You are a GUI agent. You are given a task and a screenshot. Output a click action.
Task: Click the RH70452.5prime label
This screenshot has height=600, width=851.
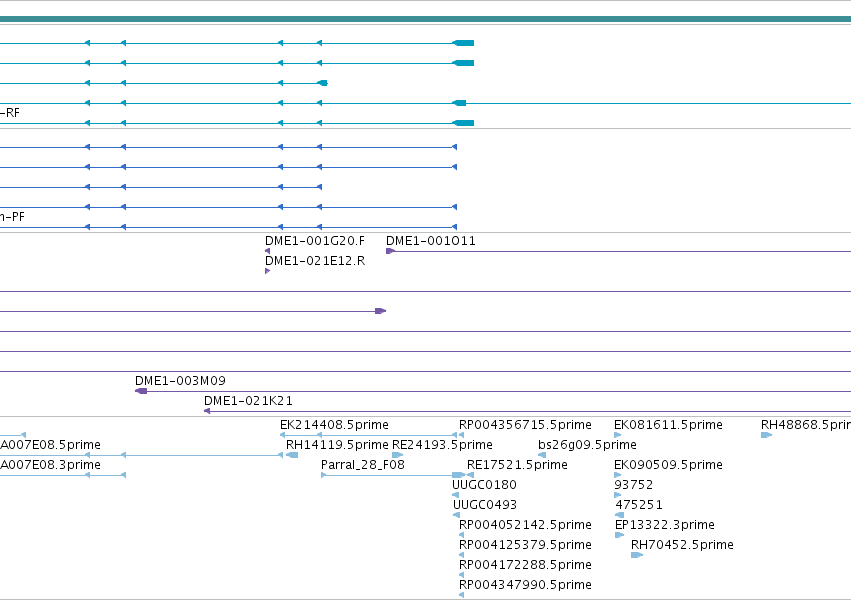682,545
